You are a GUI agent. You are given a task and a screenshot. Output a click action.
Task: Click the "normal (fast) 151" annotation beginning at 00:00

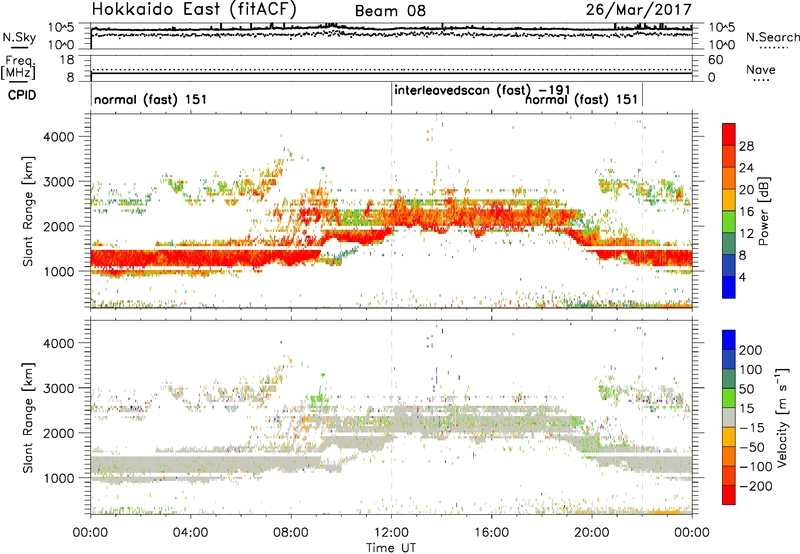[x=151, y=99]
